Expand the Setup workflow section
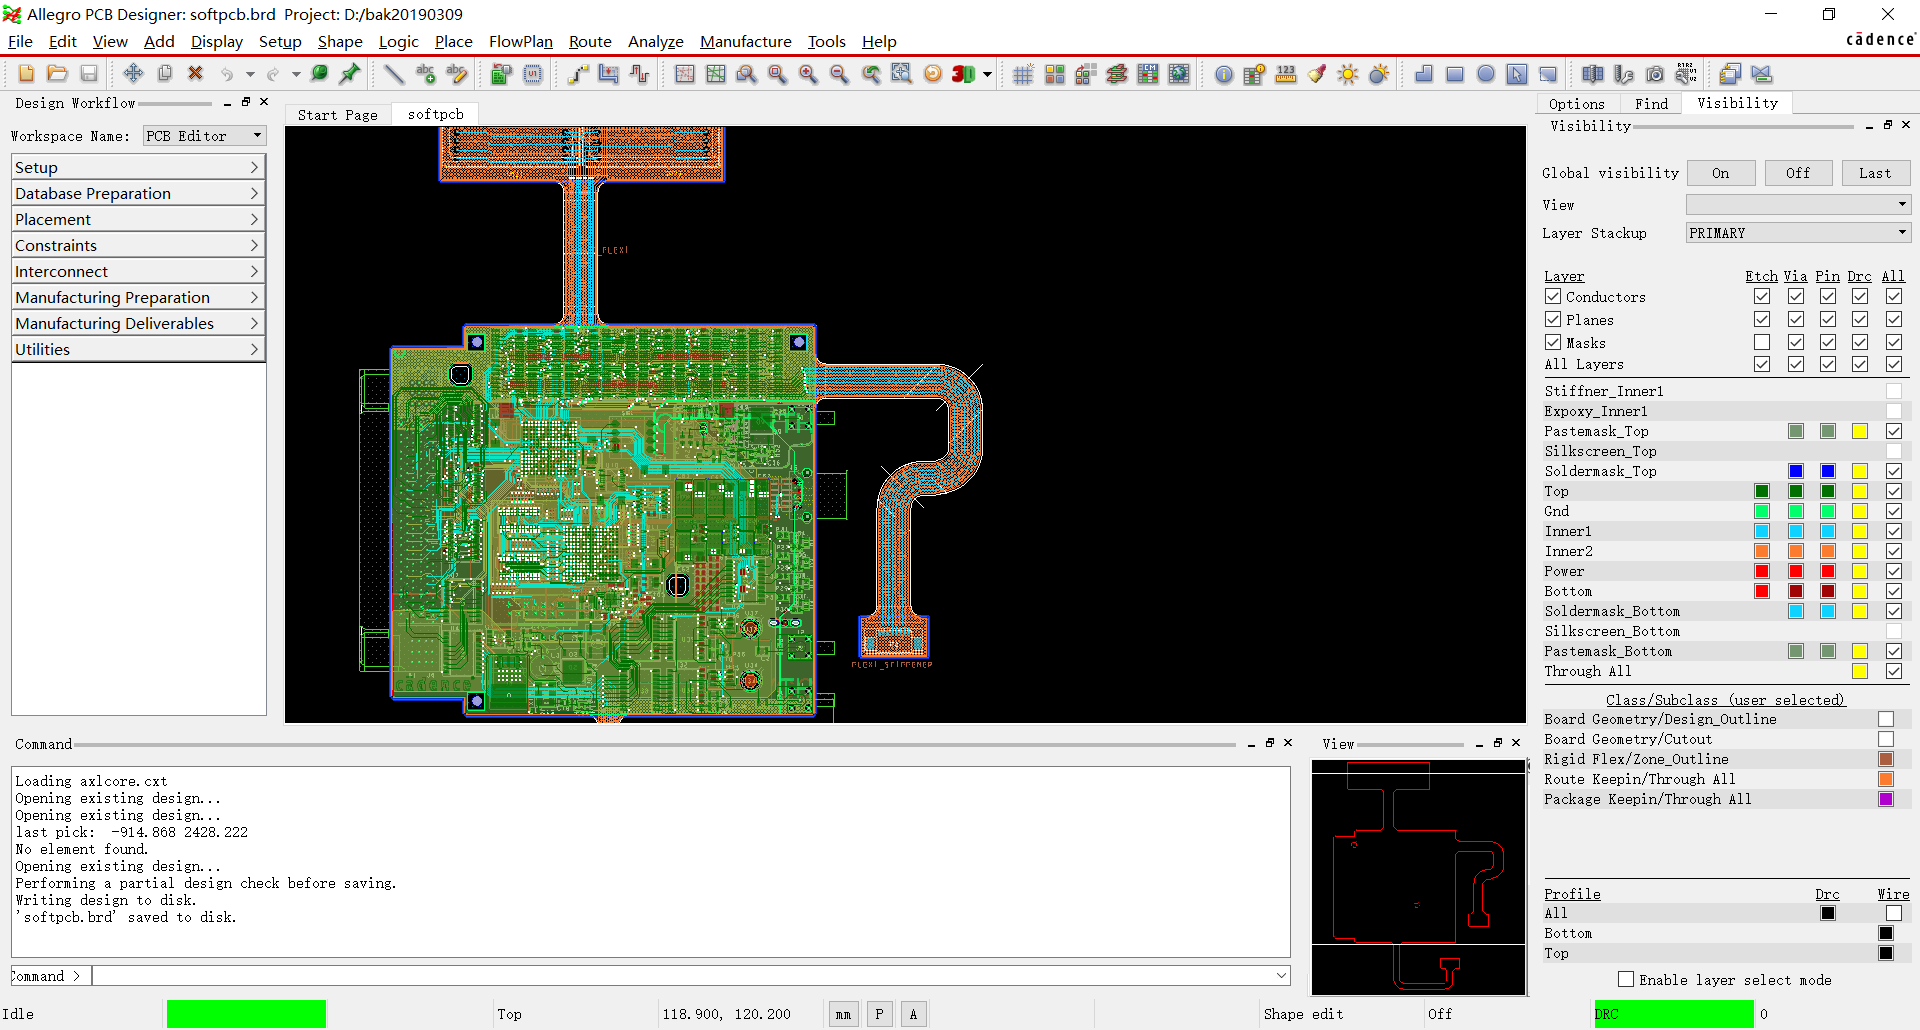The height and width of the screenshot is (1030, 1920). (x=138, y=167)
